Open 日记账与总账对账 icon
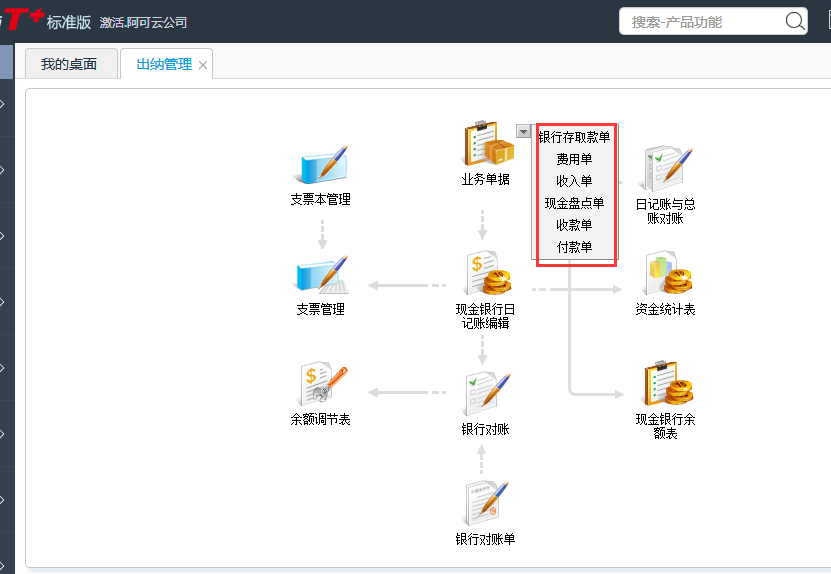Image resolution: width=831 pixels, height=574 pixels. coord(666,168)
